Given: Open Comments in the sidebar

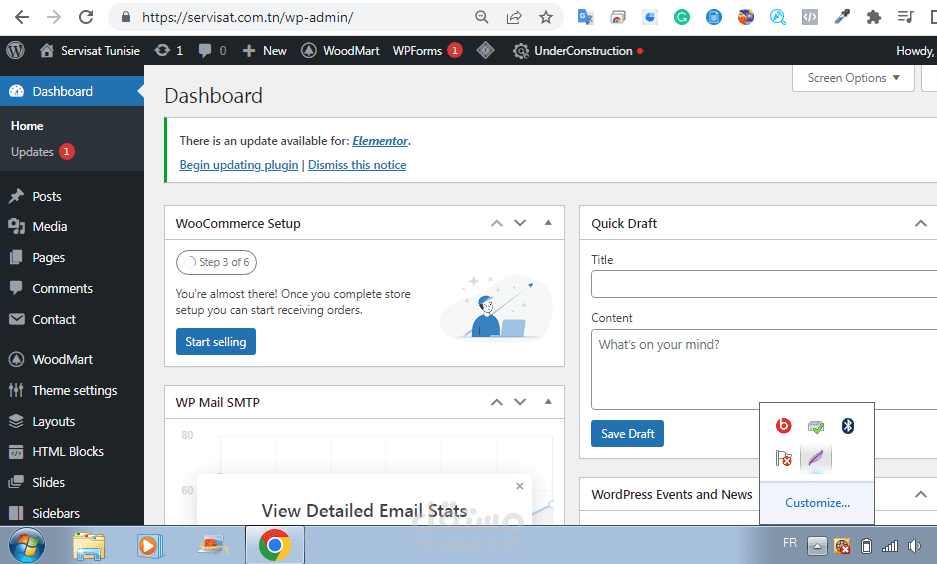Looking at the screenshot, I should [62, 289].
